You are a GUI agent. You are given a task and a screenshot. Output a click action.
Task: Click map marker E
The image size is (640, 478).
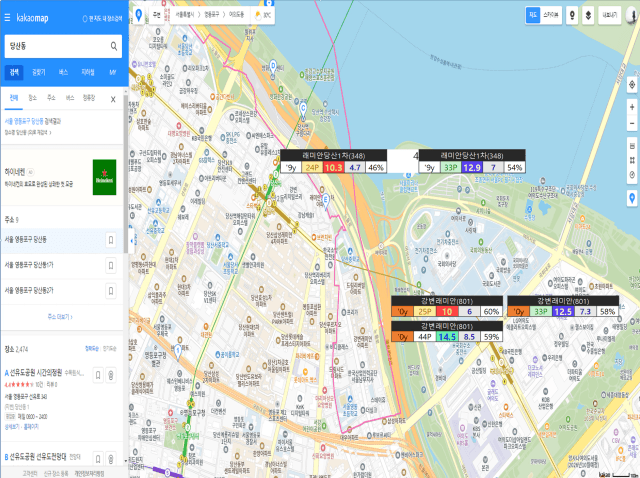326,201
